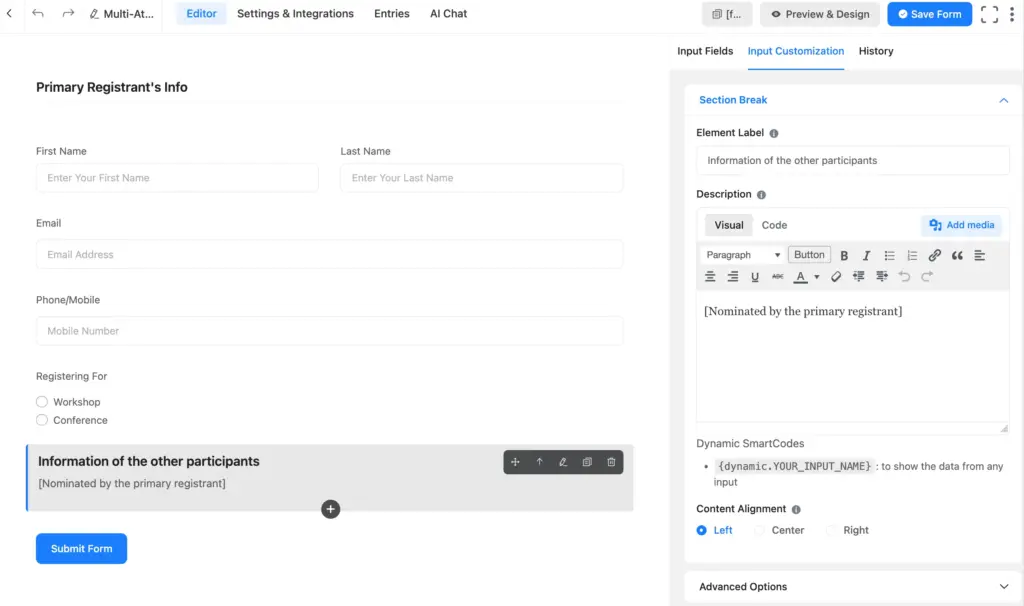Insert a Button in the editor
The width and height of the screenshot is (1024, 606).
coord(809,255)
